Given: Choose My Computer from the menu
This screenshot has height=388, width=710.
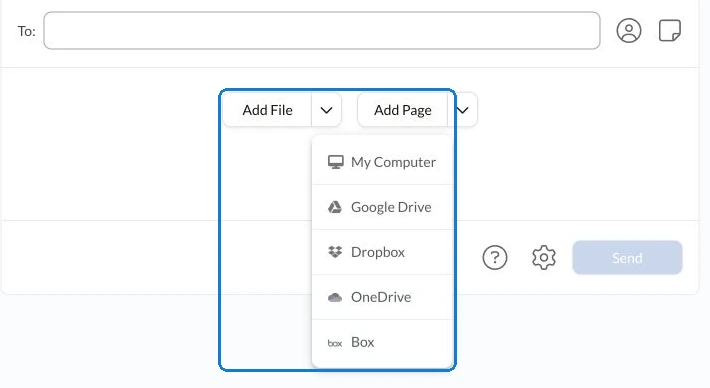Looking at the screenshot, I should [383, 162].
